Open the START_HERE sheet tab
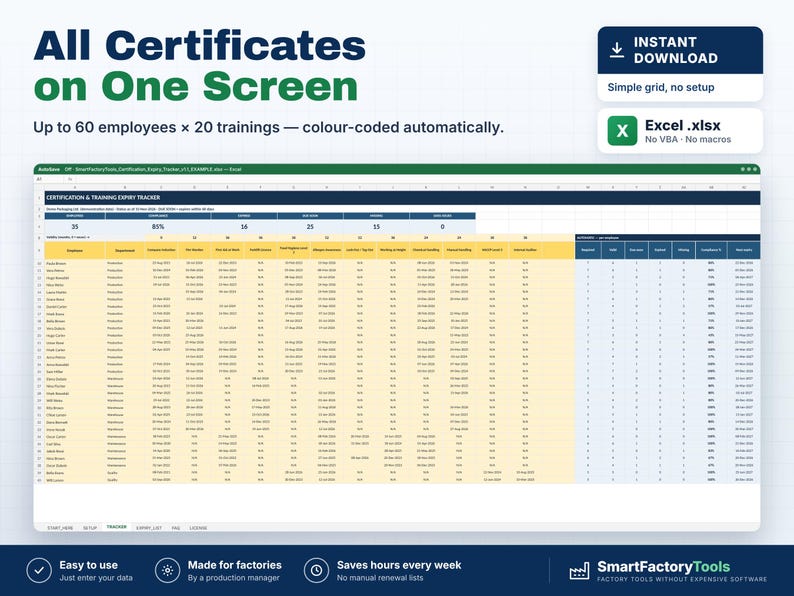This screenshot has height=596, width=794. [60, 528]
